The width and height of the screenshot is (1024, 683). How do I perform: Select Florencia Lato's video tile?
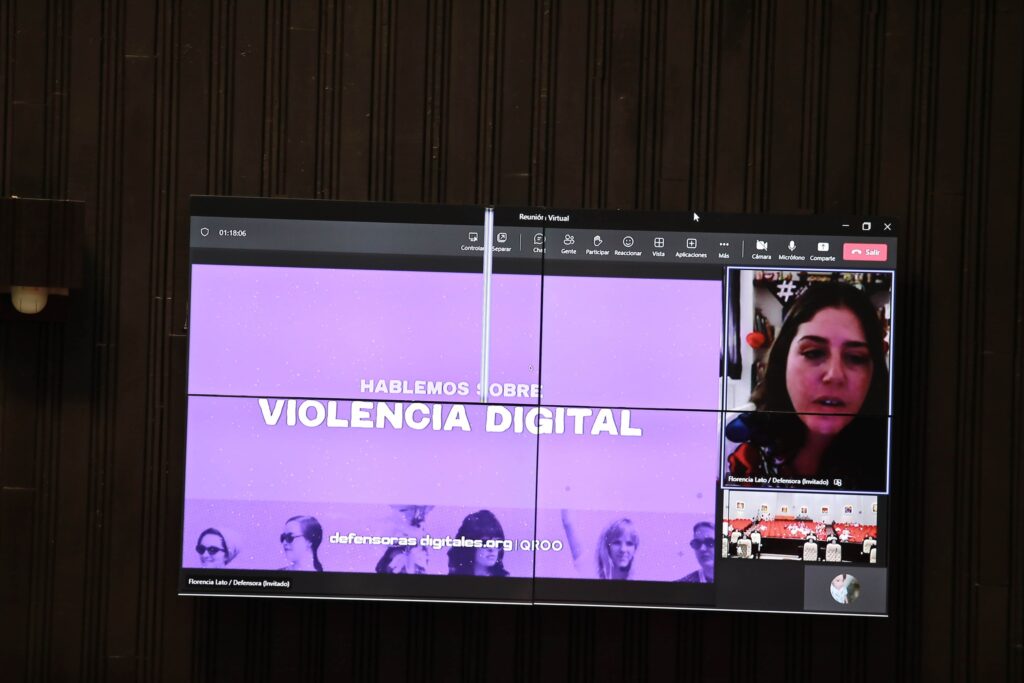tap(807, 379)
